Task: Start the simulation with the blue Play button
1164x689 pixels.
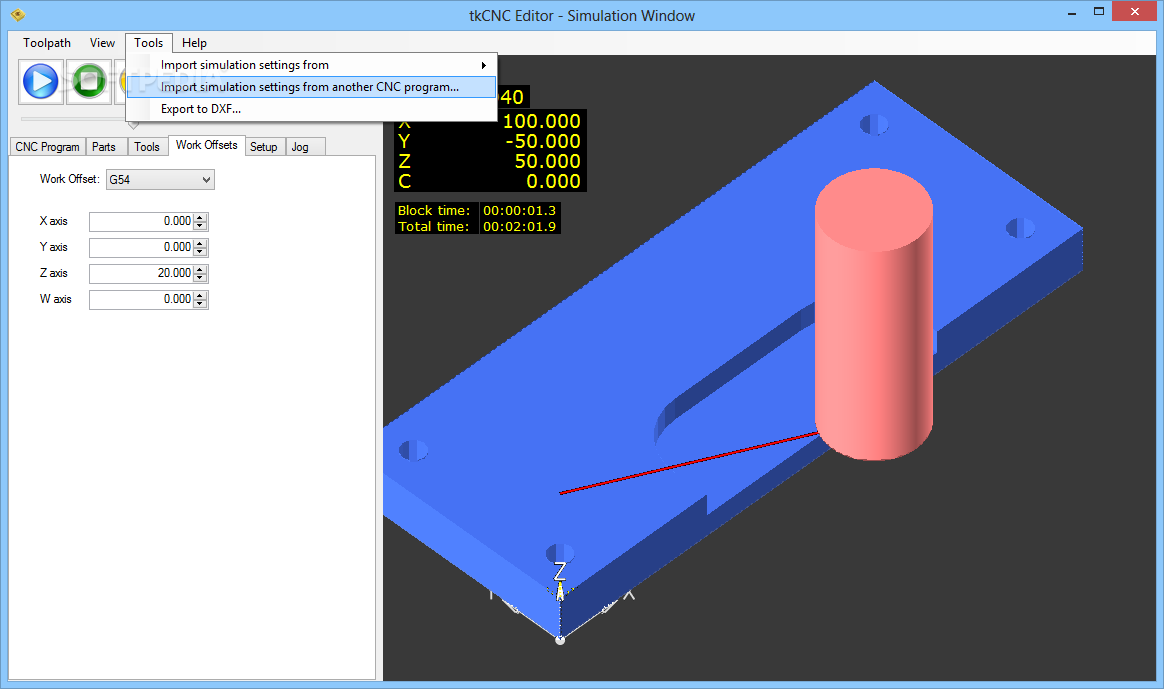Action: coord(41,82)
